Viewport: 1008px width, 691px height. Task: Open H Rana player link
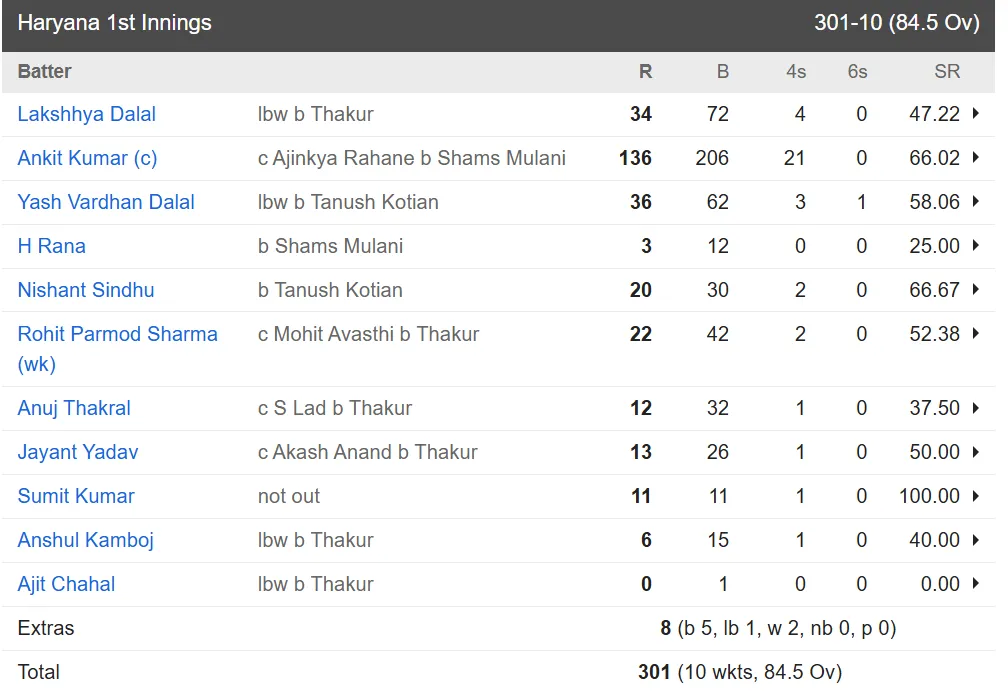(x=51, y=246)
